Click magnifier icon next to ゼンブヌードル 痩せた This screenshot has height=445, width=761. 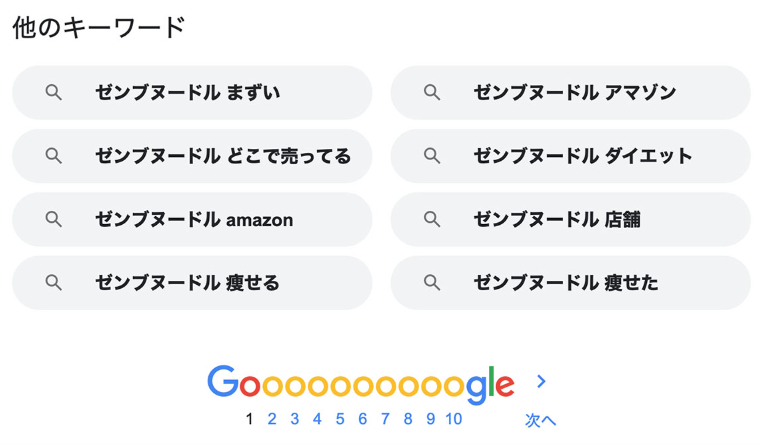point(432,282)
